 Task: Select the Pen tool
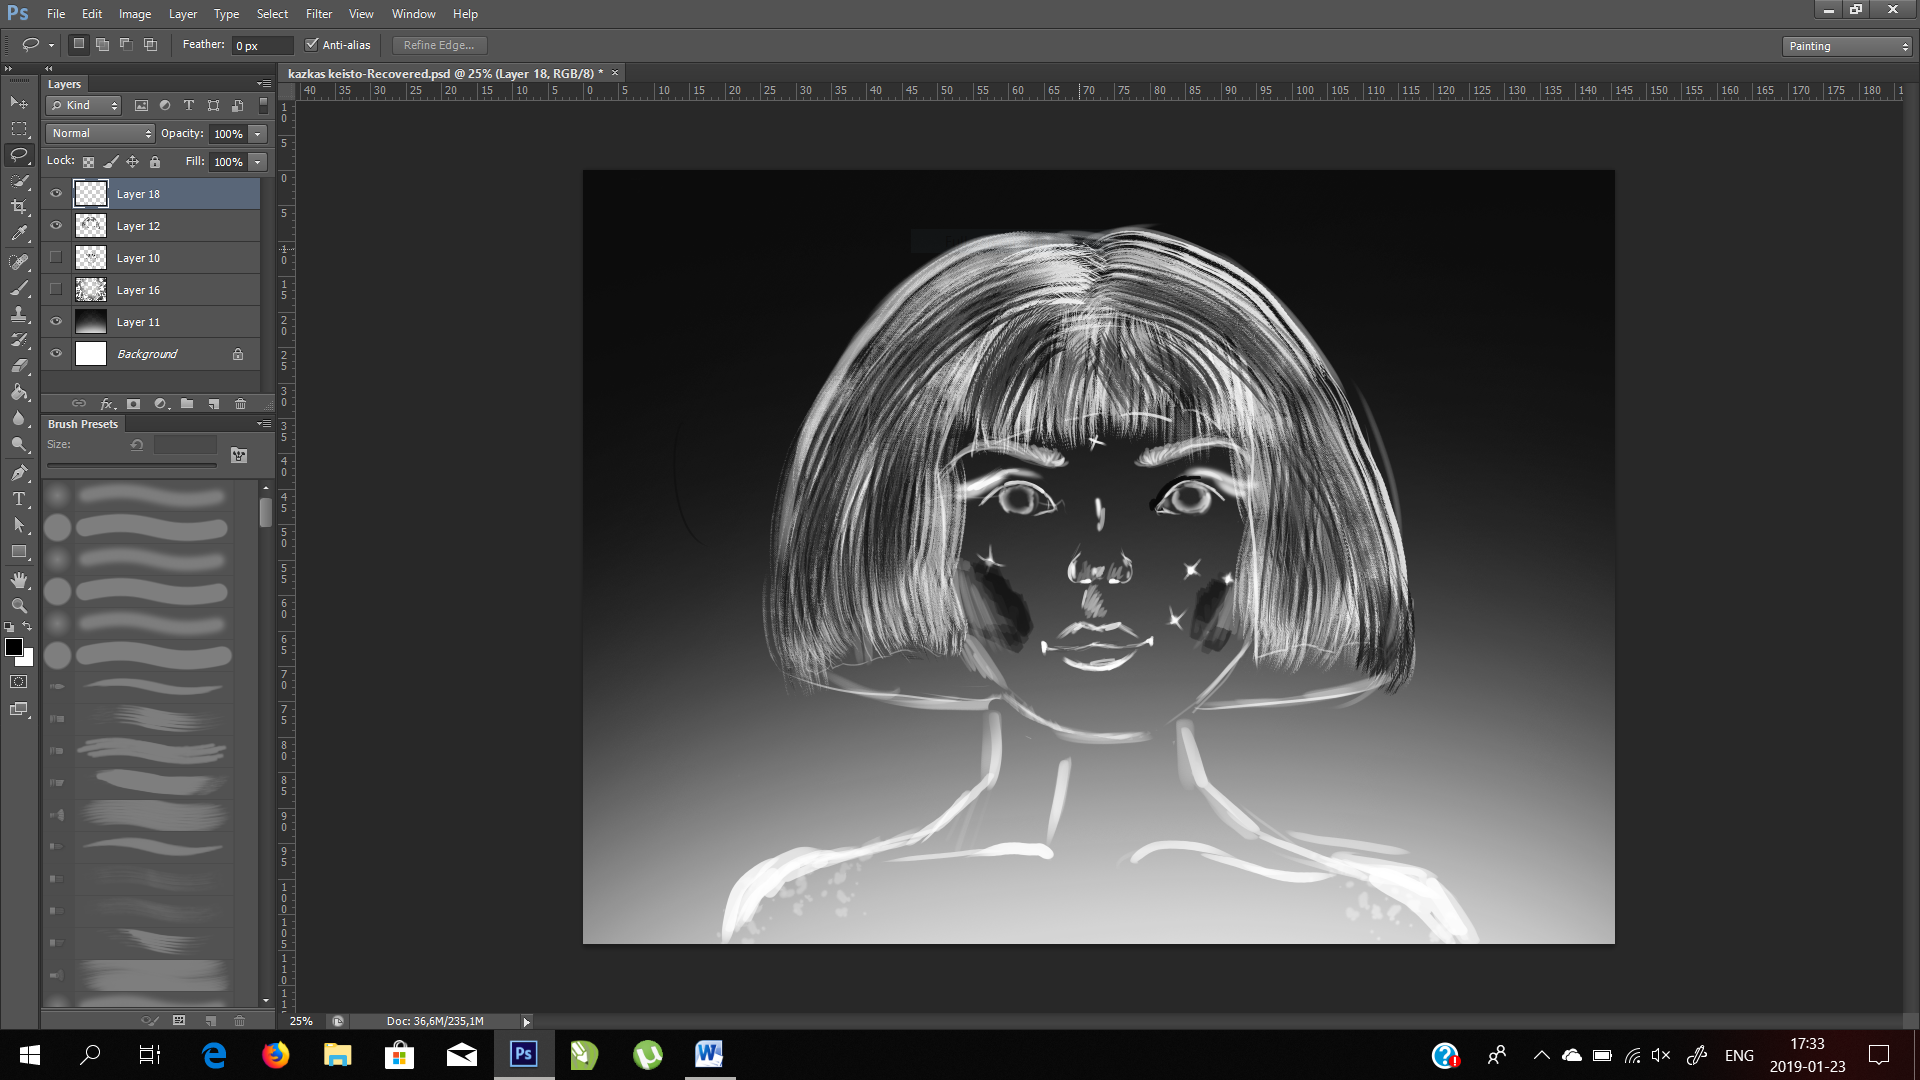click(x=19, y=473)
